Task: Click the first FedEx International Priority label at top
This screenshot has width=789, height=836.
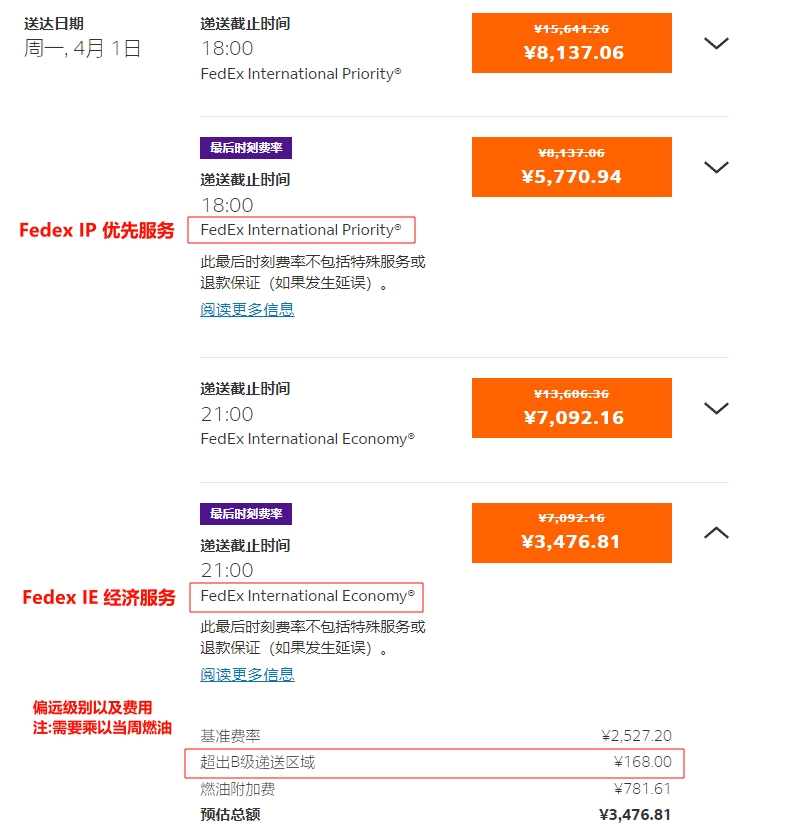Action: pos(300,74)
